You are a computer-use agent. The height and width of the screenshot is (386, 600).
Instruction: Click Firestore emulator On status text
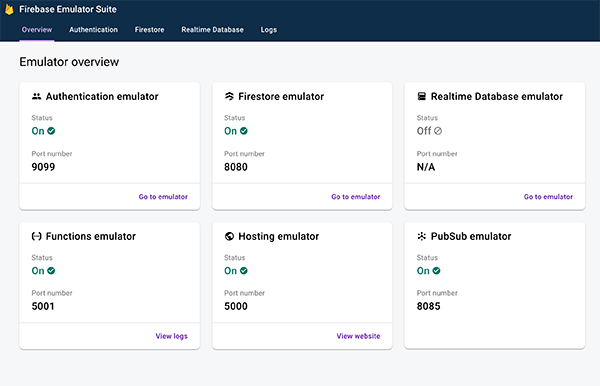coord(230,131)
